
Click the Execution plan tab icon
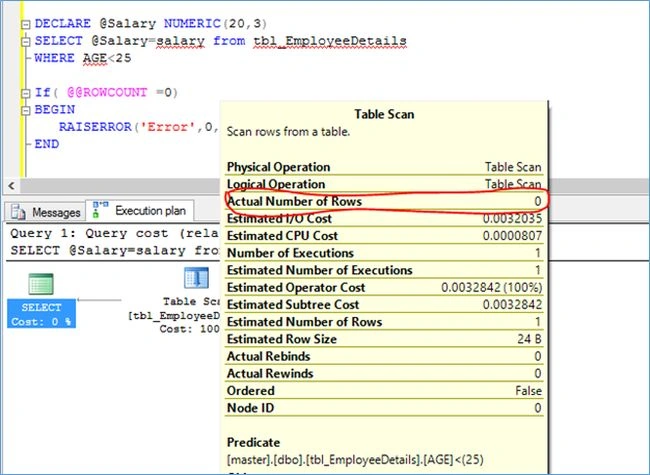click(x=100, y=210)
